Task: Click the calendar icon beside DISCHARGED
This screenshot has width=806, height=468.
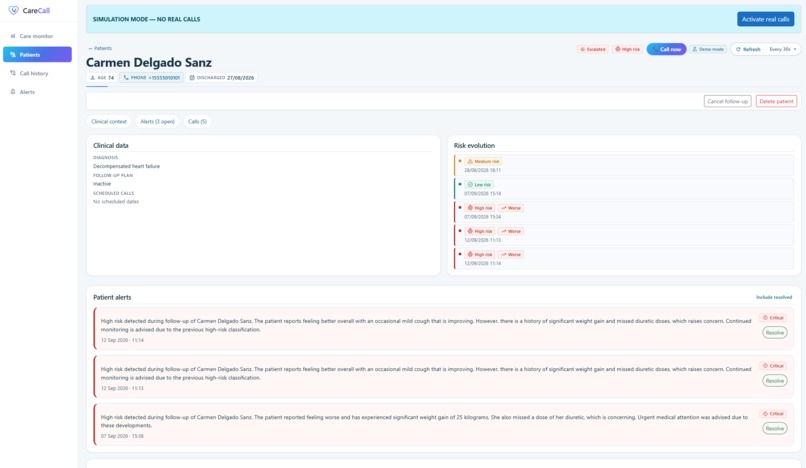Action: click(x=192, y=78)
